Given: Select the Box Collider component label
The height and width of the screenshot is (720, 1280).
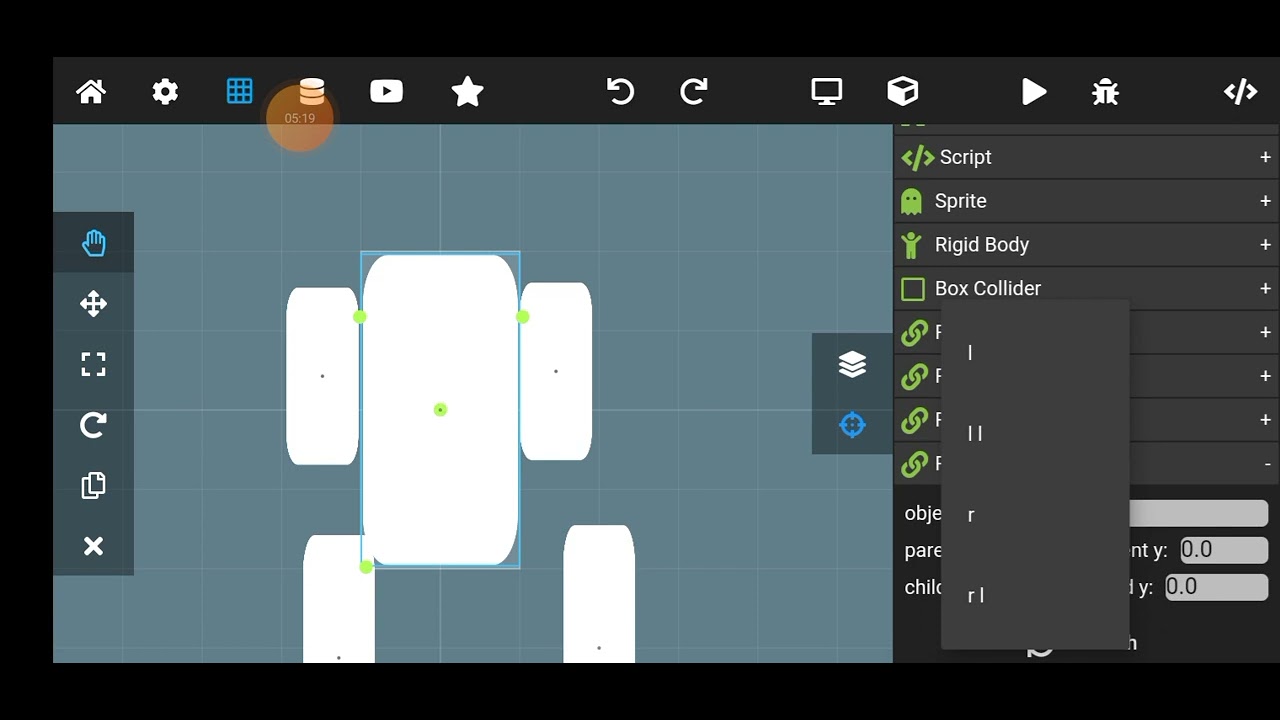Looking at the screenshot, I should 988,288.
